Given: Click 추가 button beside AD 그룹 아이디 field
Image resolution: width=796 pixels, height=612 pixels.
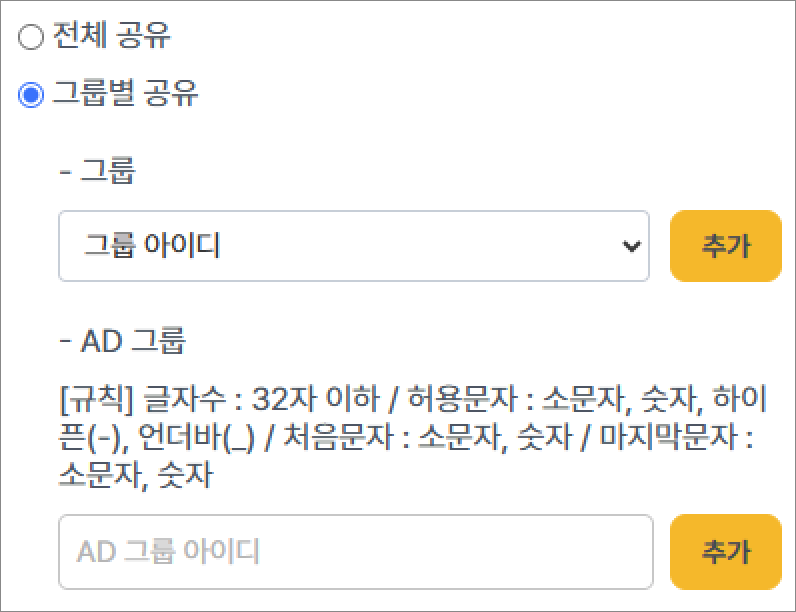Looking at the screenshot, I should tap(725, 551).
